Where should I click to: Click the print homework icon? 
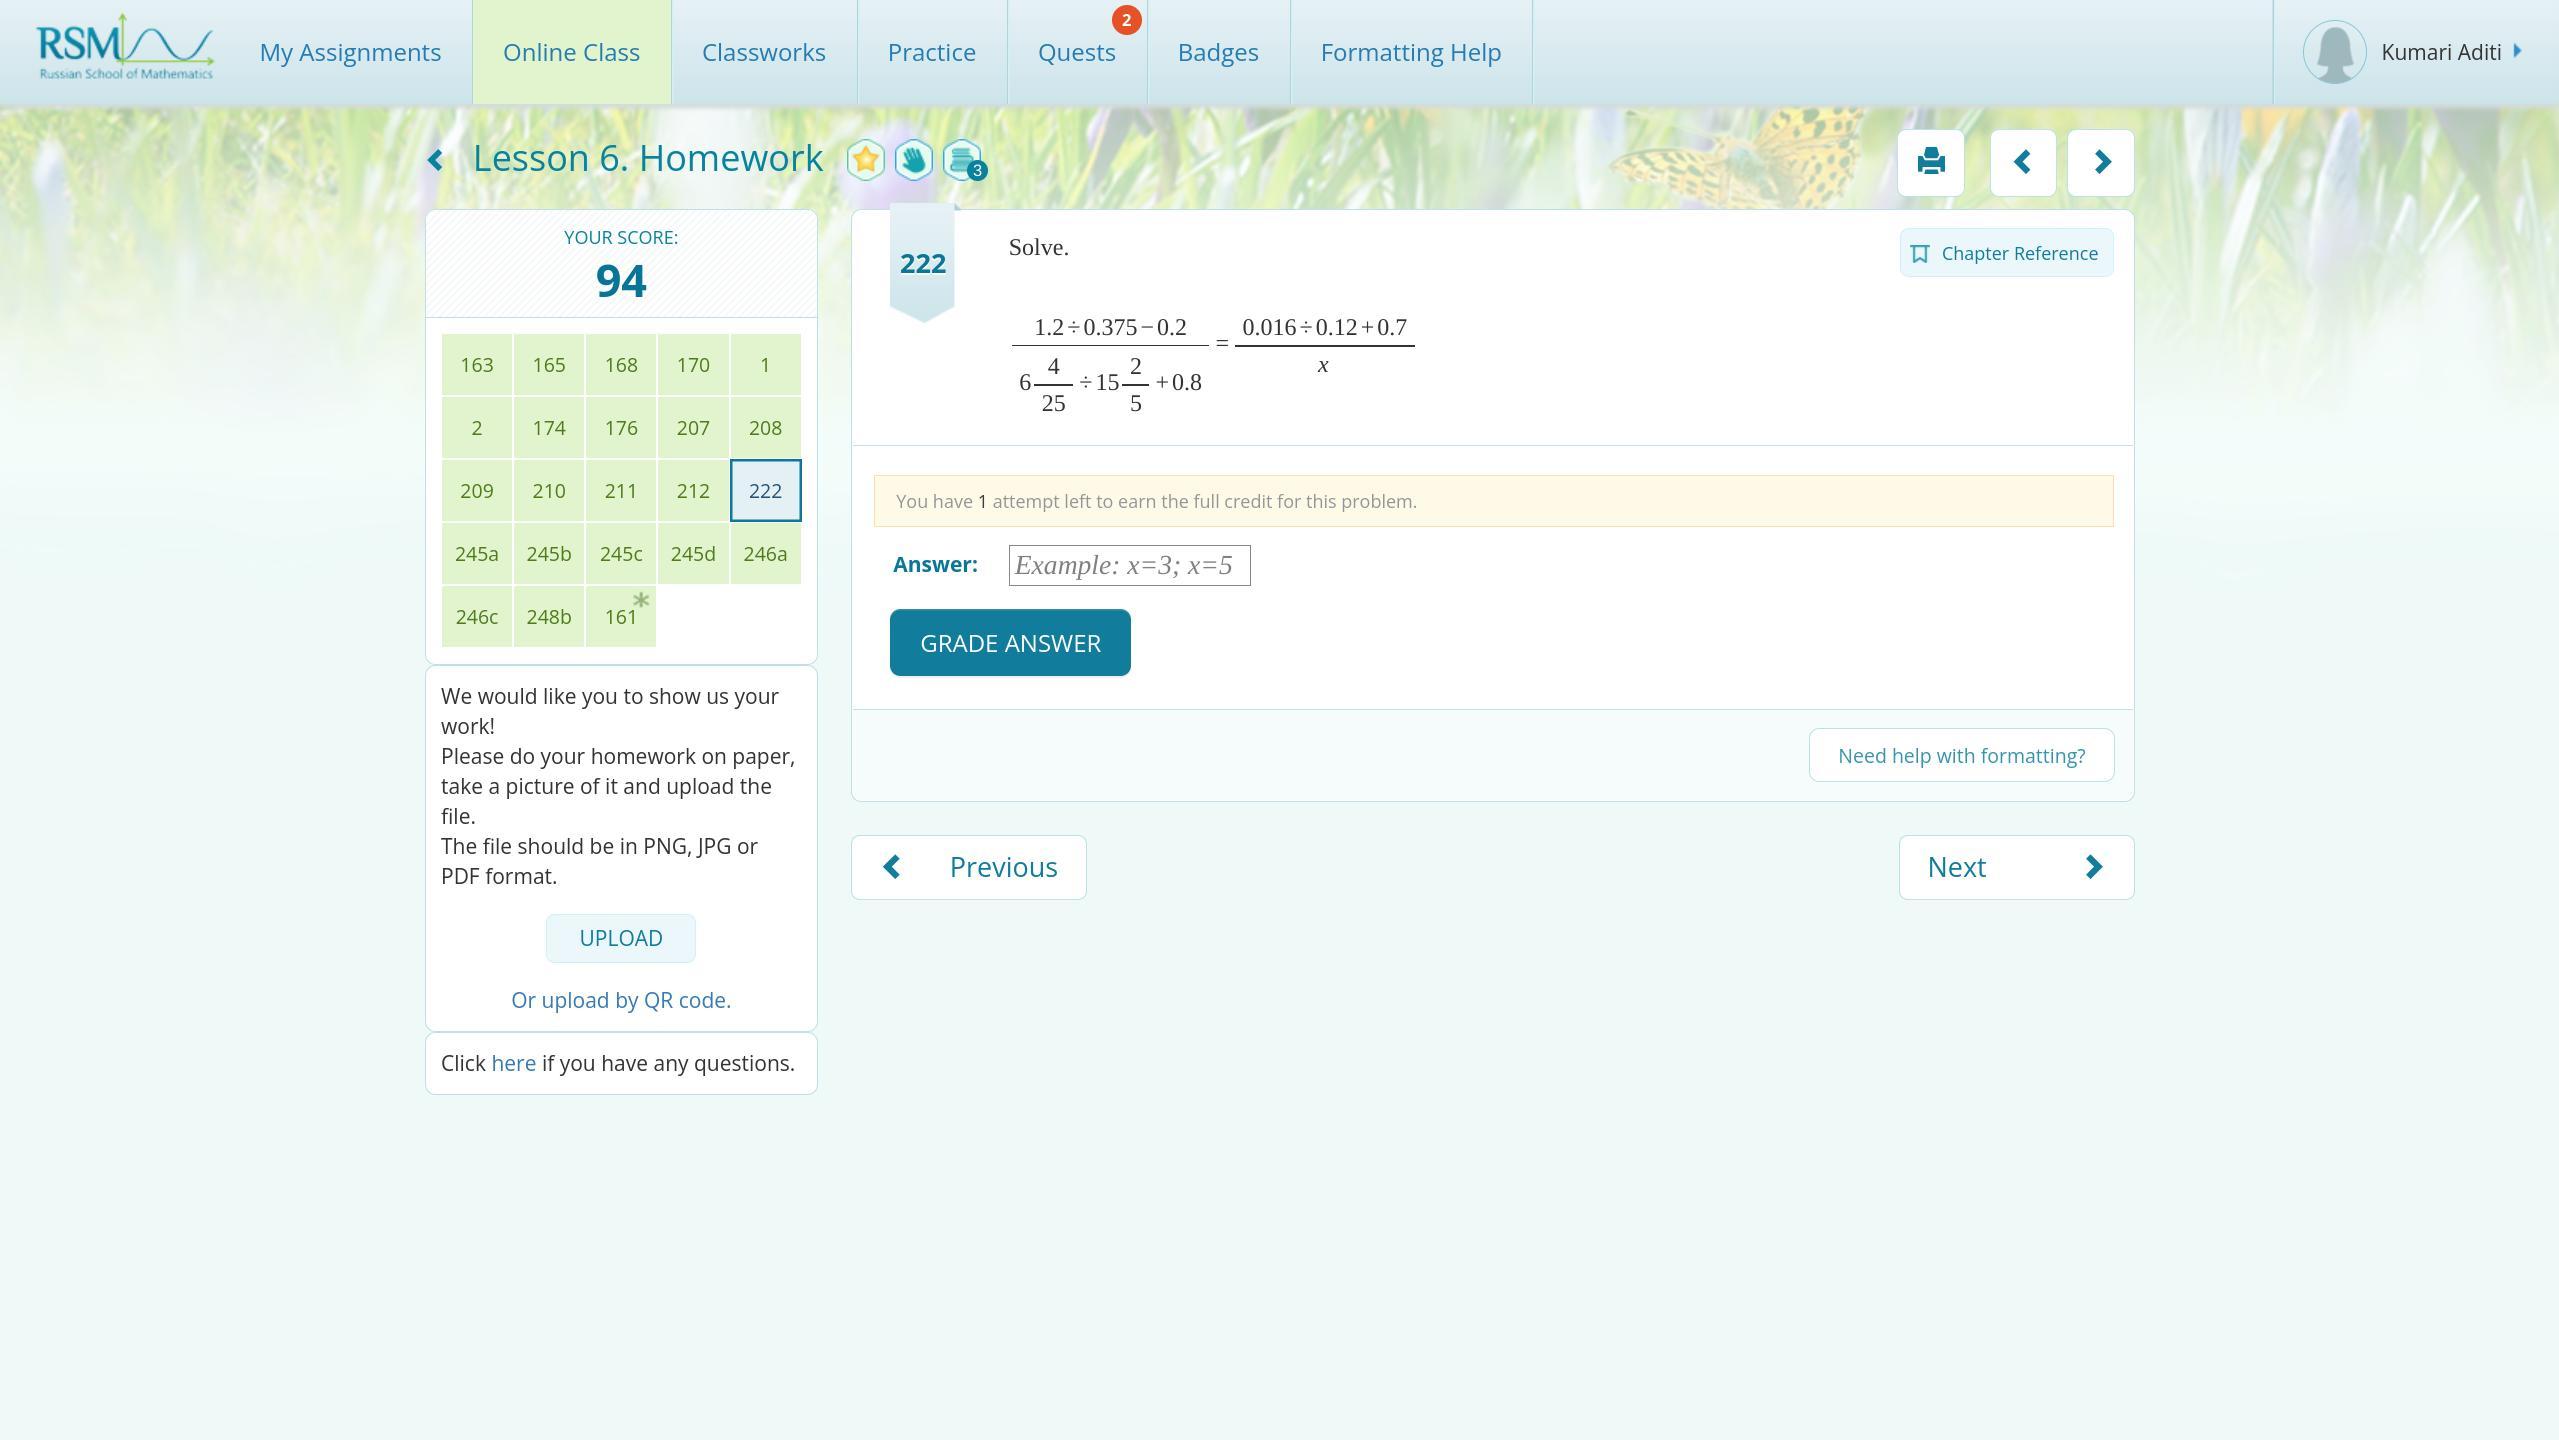point(1930,162)
